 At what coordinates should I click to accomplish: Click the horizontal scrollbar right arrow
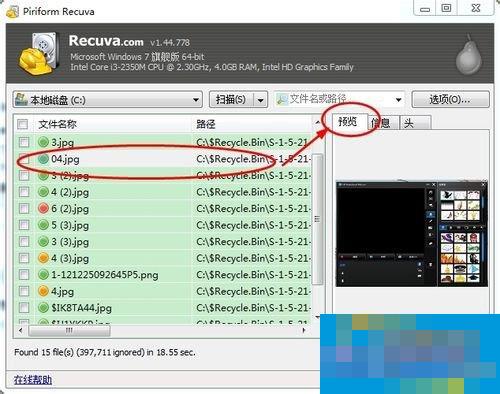click(304, 330)
